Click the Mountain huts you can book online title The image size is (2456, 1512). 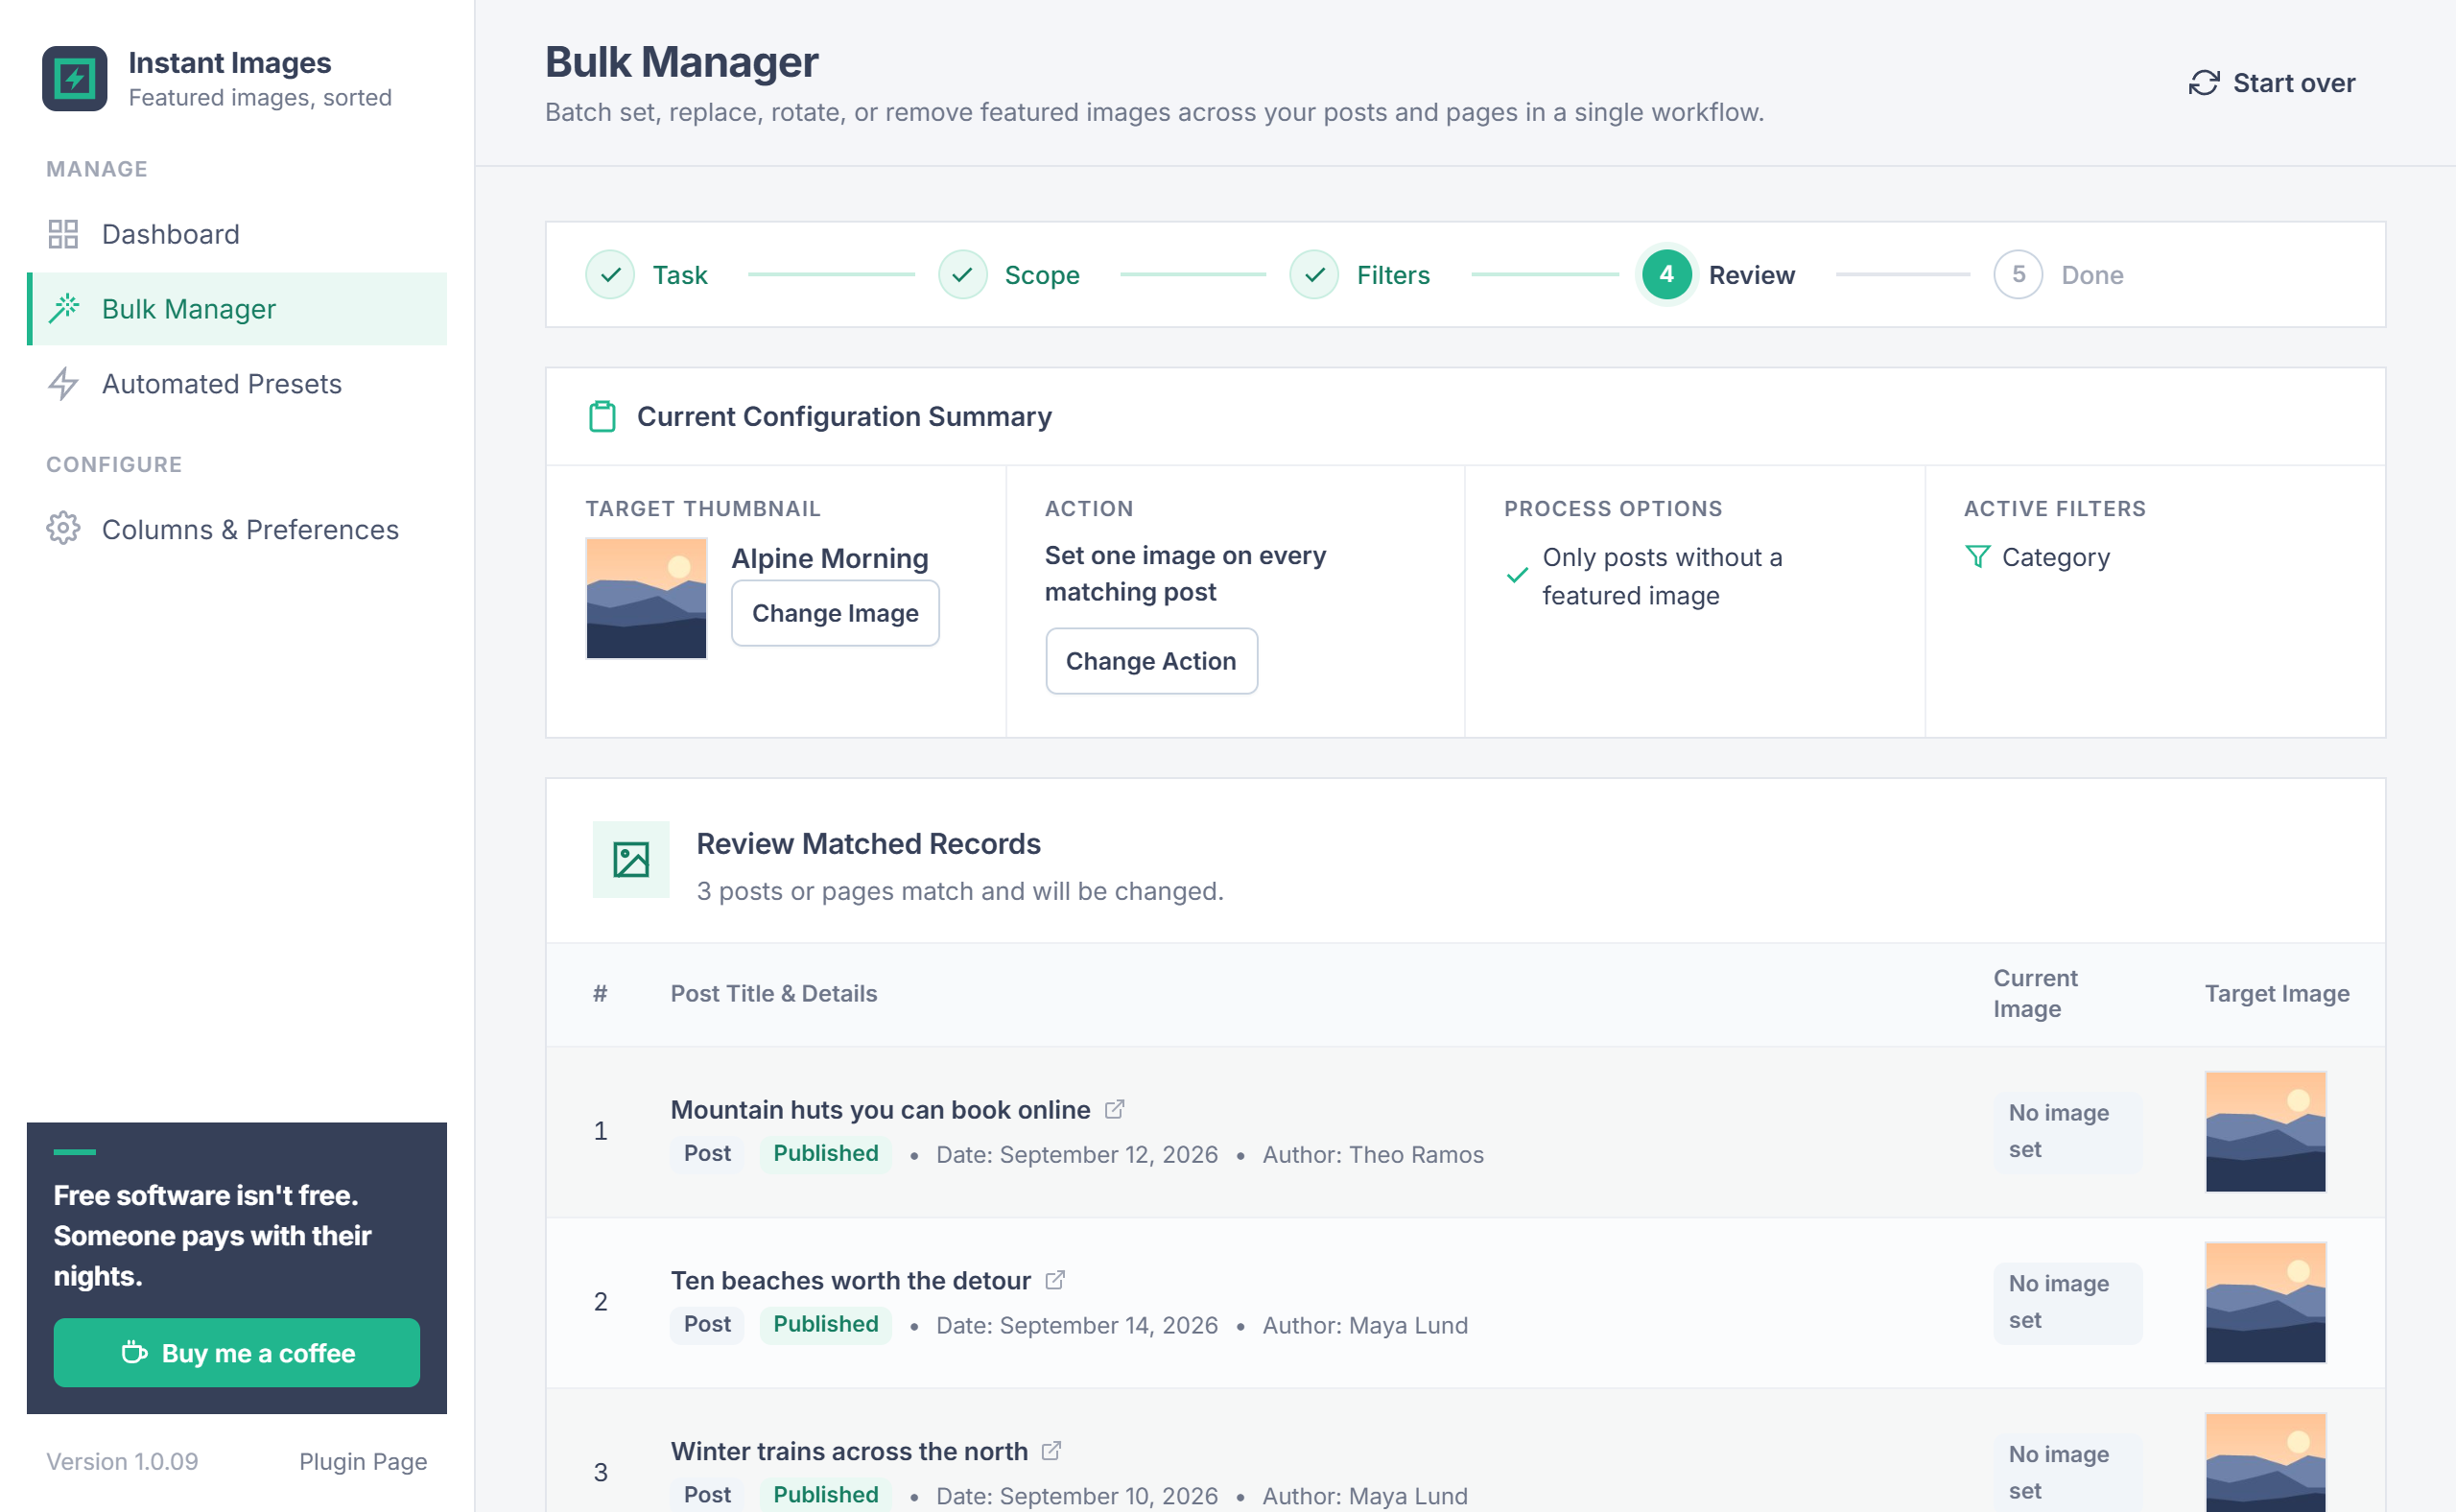pos(880,1110)
